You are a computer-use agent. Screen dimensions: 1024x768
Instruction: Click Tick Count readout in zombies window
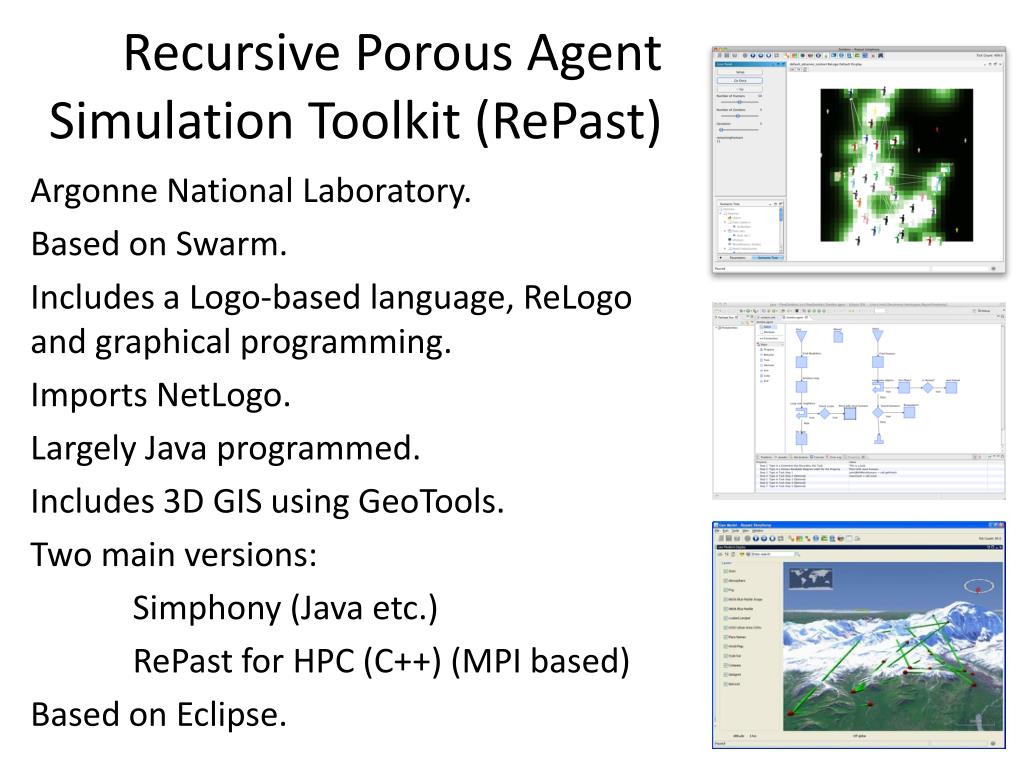989,56
